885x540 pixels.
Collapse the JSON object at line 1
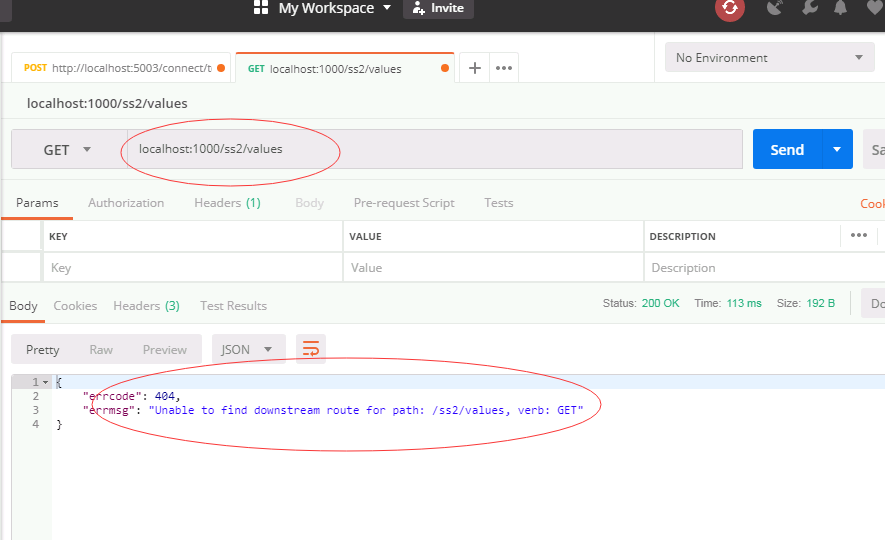coord(46,383)
